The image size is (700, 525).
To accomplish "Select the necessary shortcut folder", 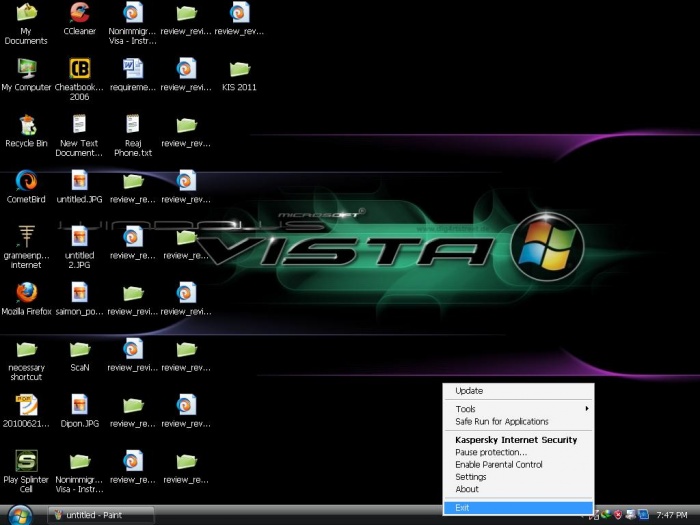I will [26, 349].
